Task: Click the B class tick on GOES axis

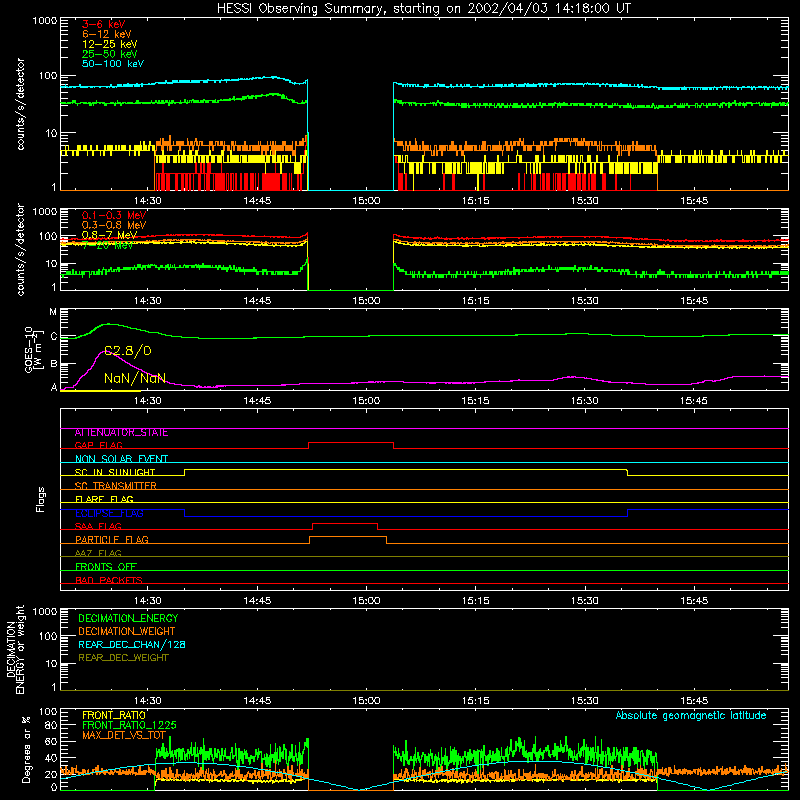Action: (54, 364)
